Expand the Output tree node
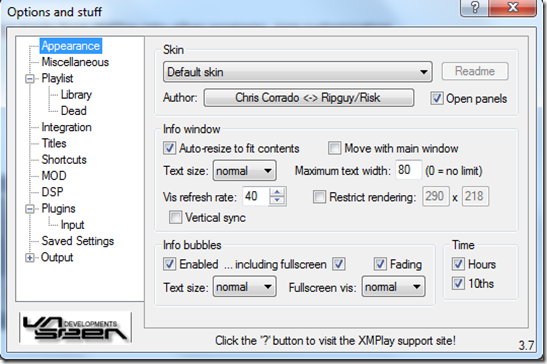The height and width of the screenshot is (364, 547). pyautogui.click(x=30, y=258)
